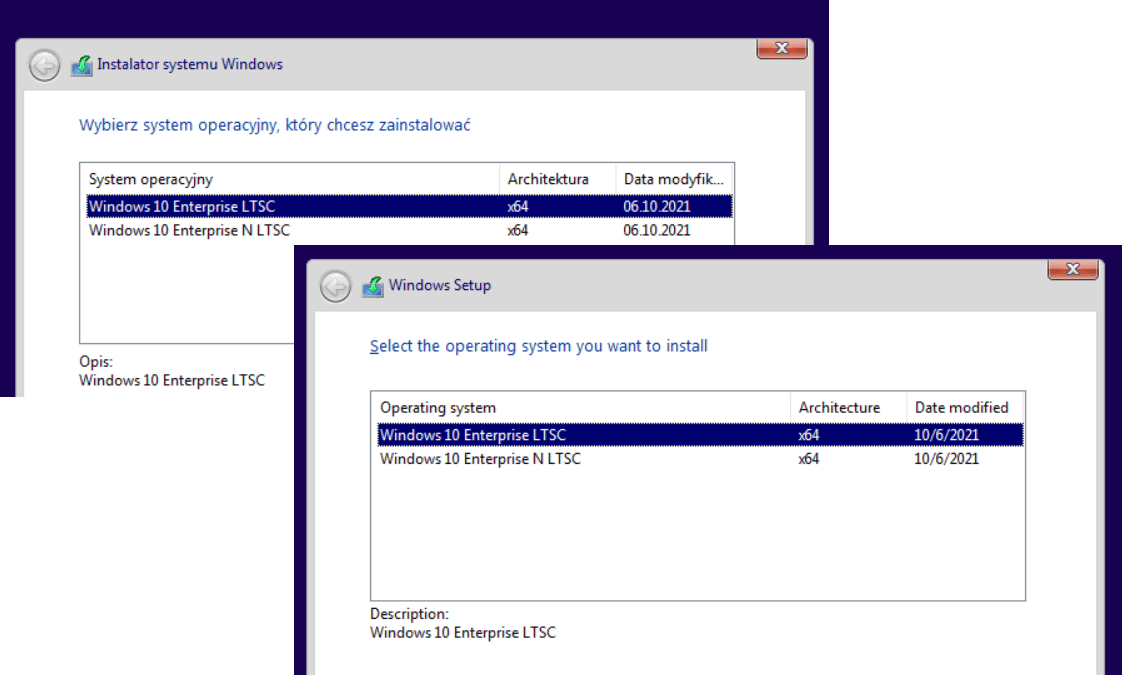Click the back arrow in Instalator systemu Windows

click(x=44, y=65)
